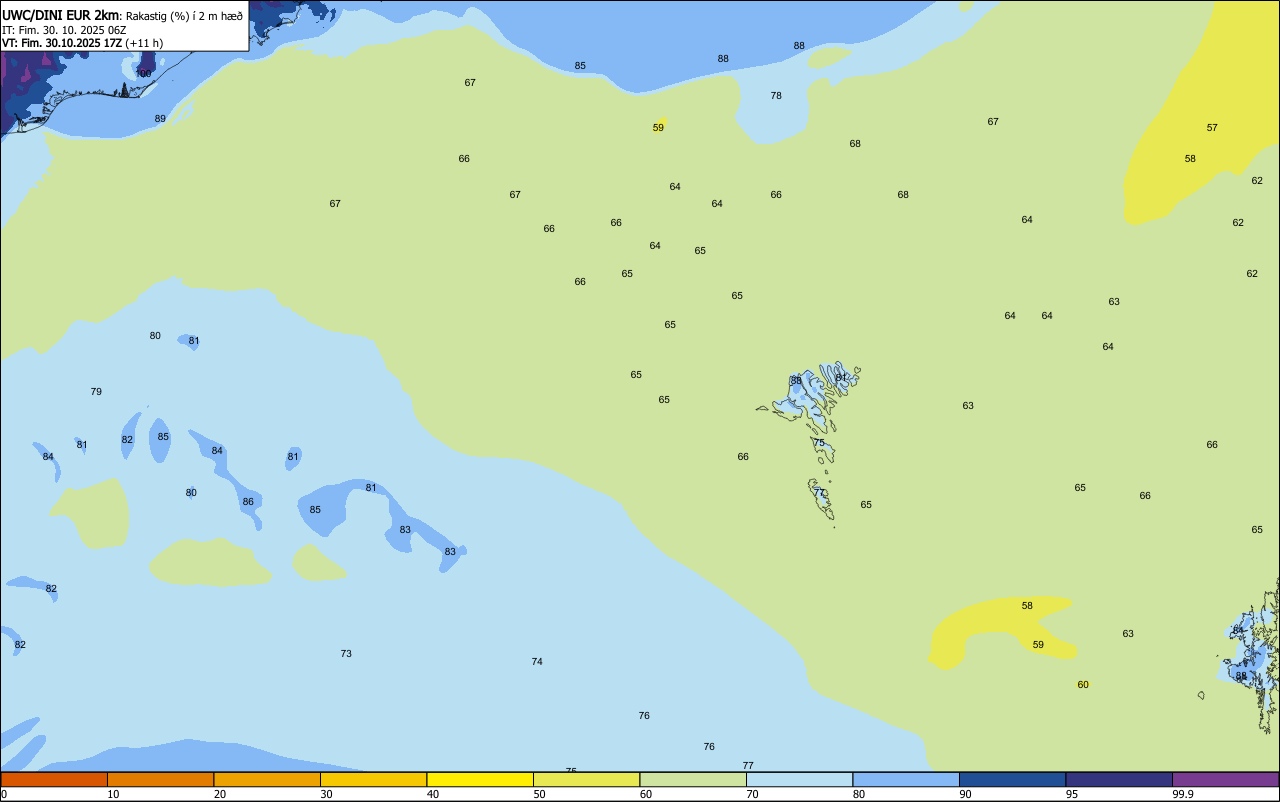Viewport: 1280px width, 802px height.
Task: Click the value 59 beside the 60 value
Action: pyautogui.click(x=1038, y=645)
